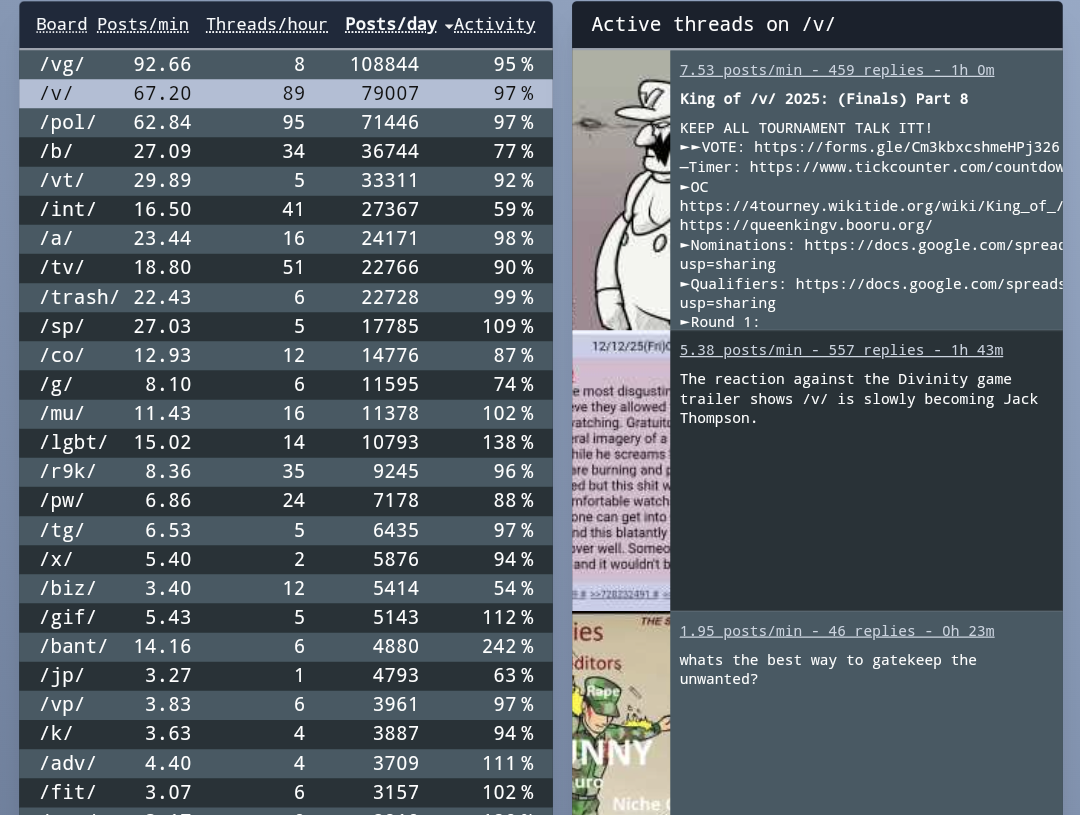Click the 'Active threads on /v/' panel heading

[x=713, y=25]
